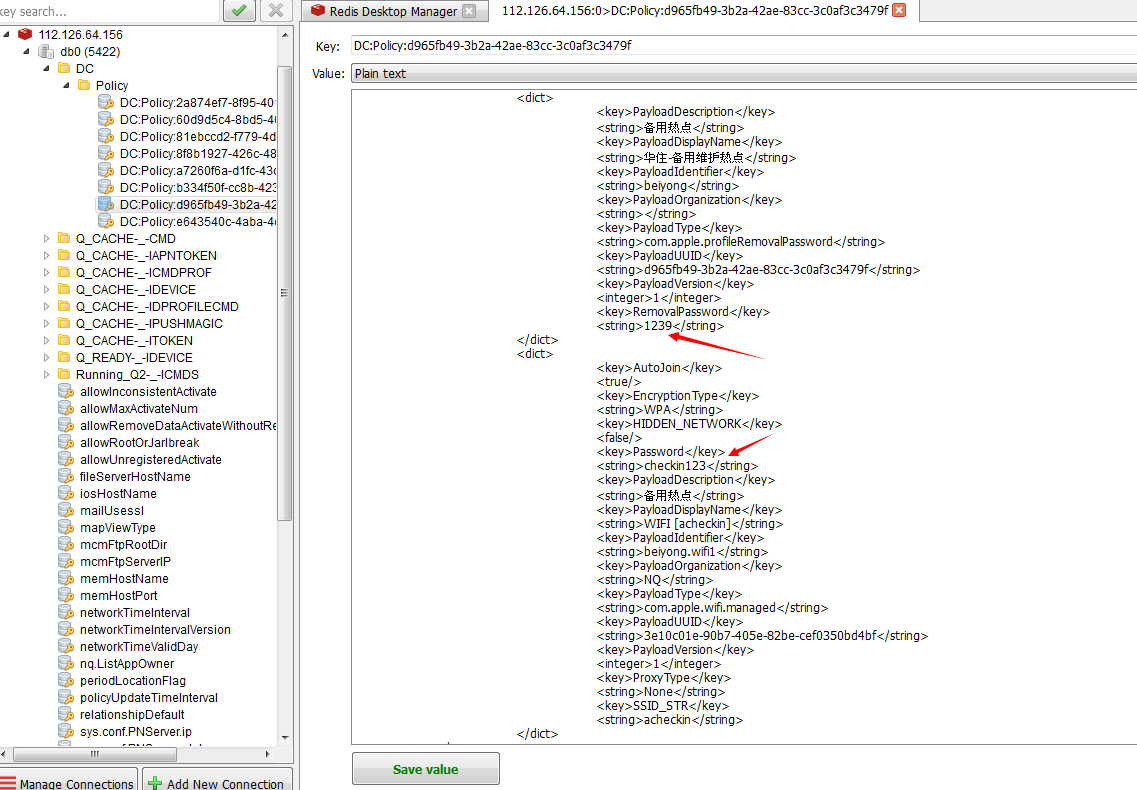Click the green plus Add New Connection icon
This screenshot has width=1137, height=790.
pyautogui.click(x=154, y=783)
